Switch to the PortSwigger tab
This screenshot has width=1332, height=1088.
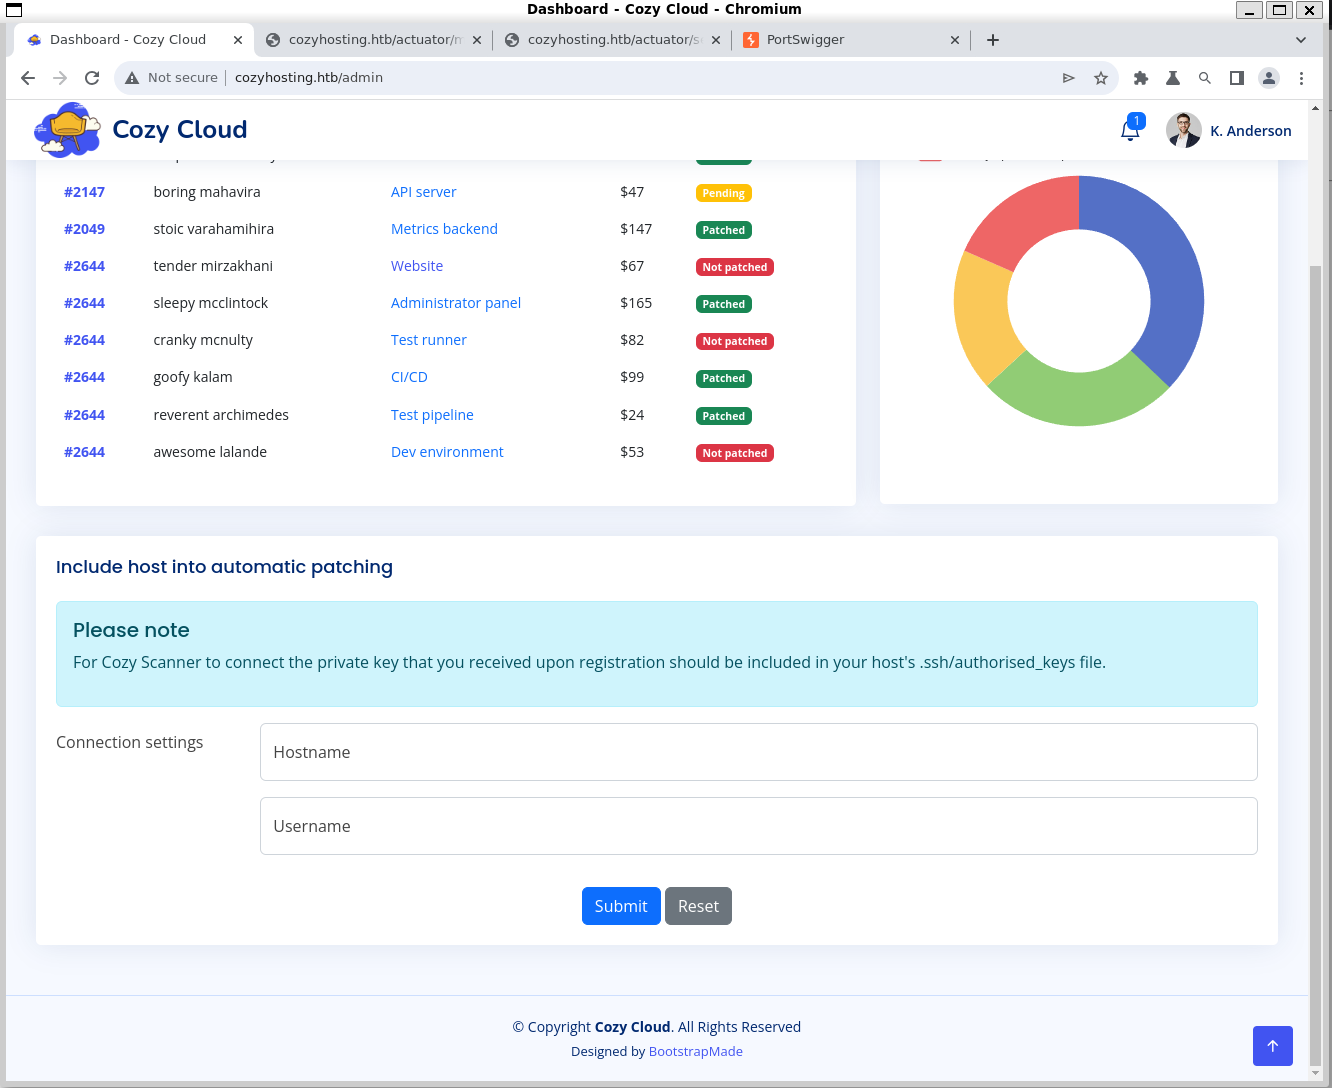pyautogui.click(x=853, y=40)
